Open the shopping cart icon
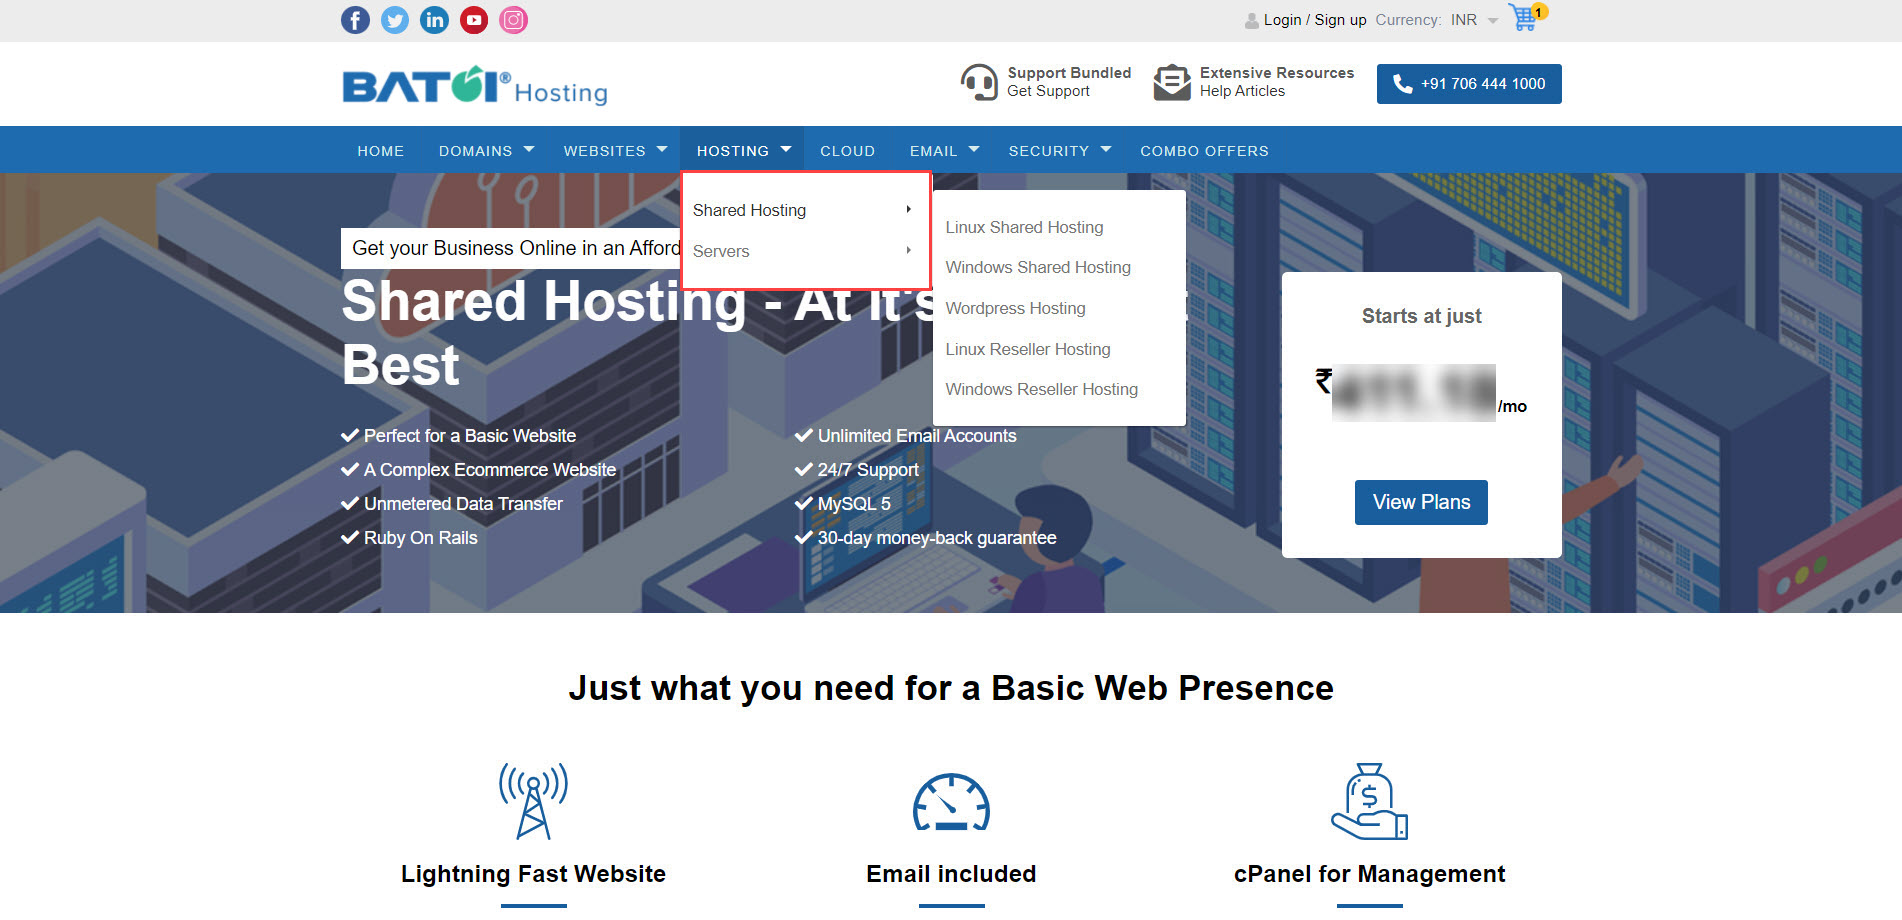The width and height of the screenshot is (1902, 920). [1525, 17]
